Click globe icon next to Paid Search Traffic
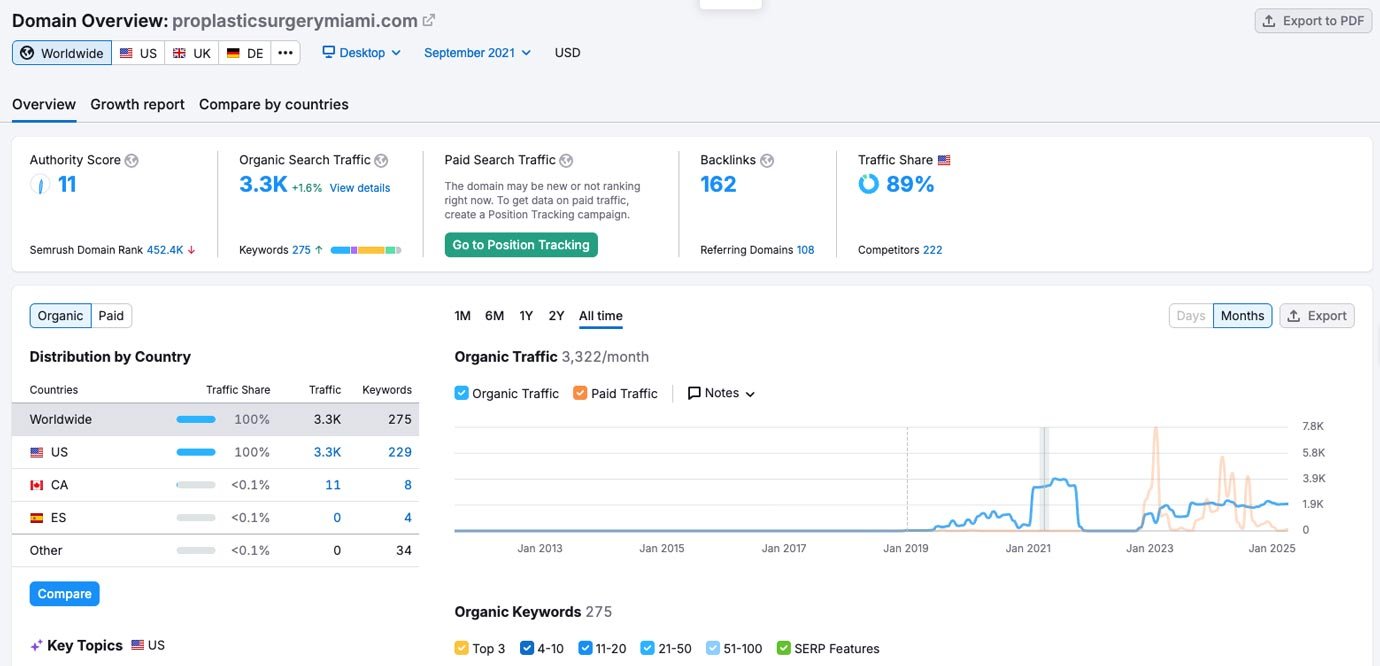This screenshot has width=1380, height=666. [566, 160]
